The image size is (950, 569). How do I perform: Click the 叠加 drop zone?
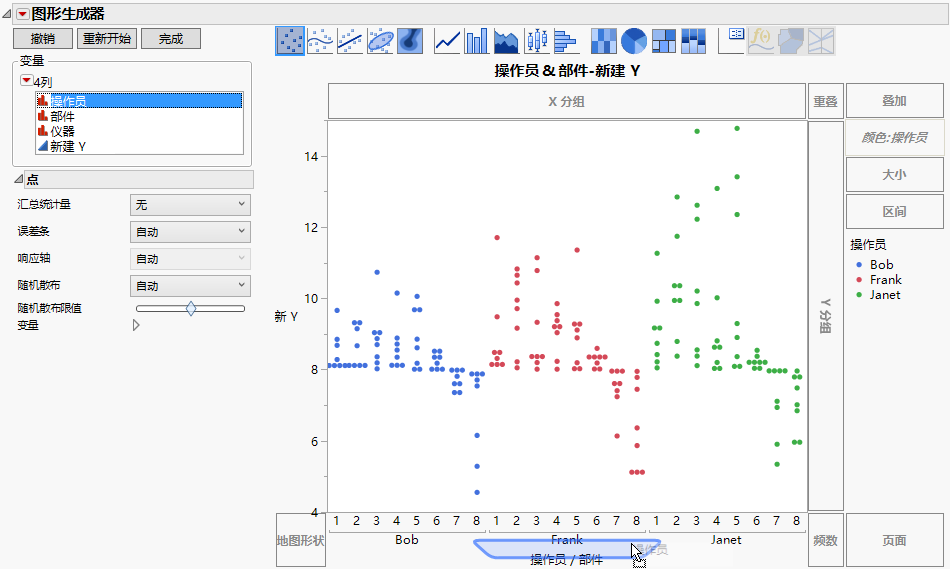pyautogui.click(x=894, y=101)
